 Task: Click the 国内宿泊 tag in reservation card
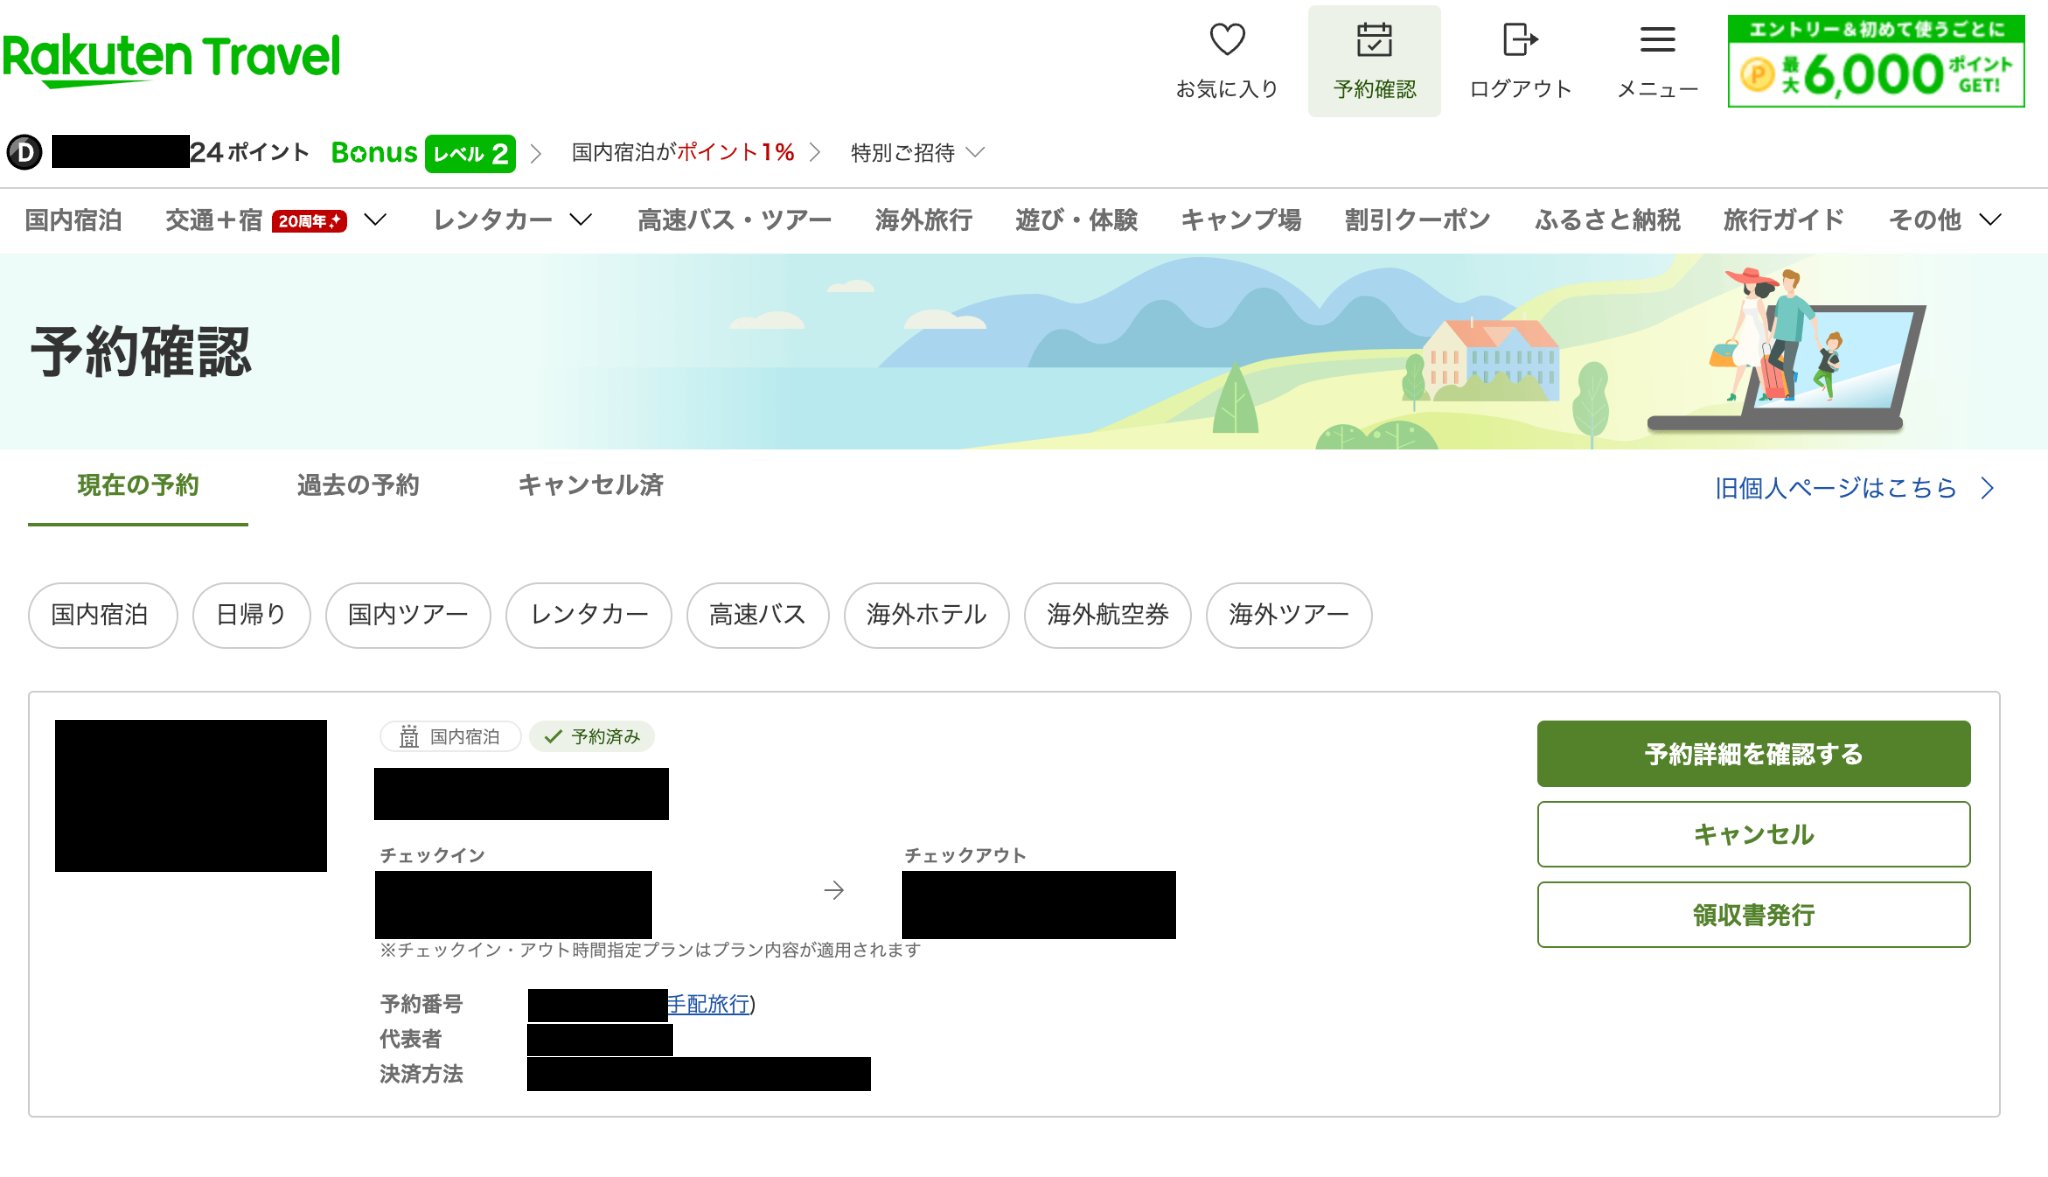point(450,737)
